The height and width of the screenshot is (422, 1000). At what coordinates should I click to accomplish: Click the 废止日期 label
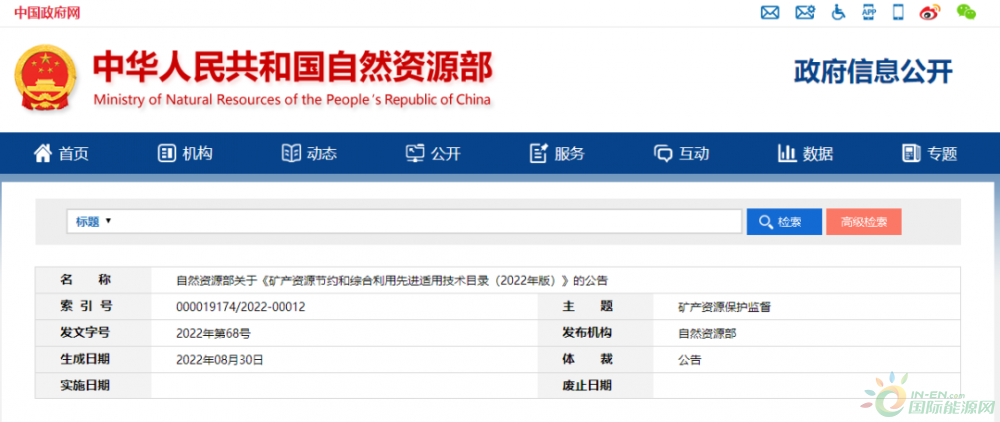pos(587,386)
